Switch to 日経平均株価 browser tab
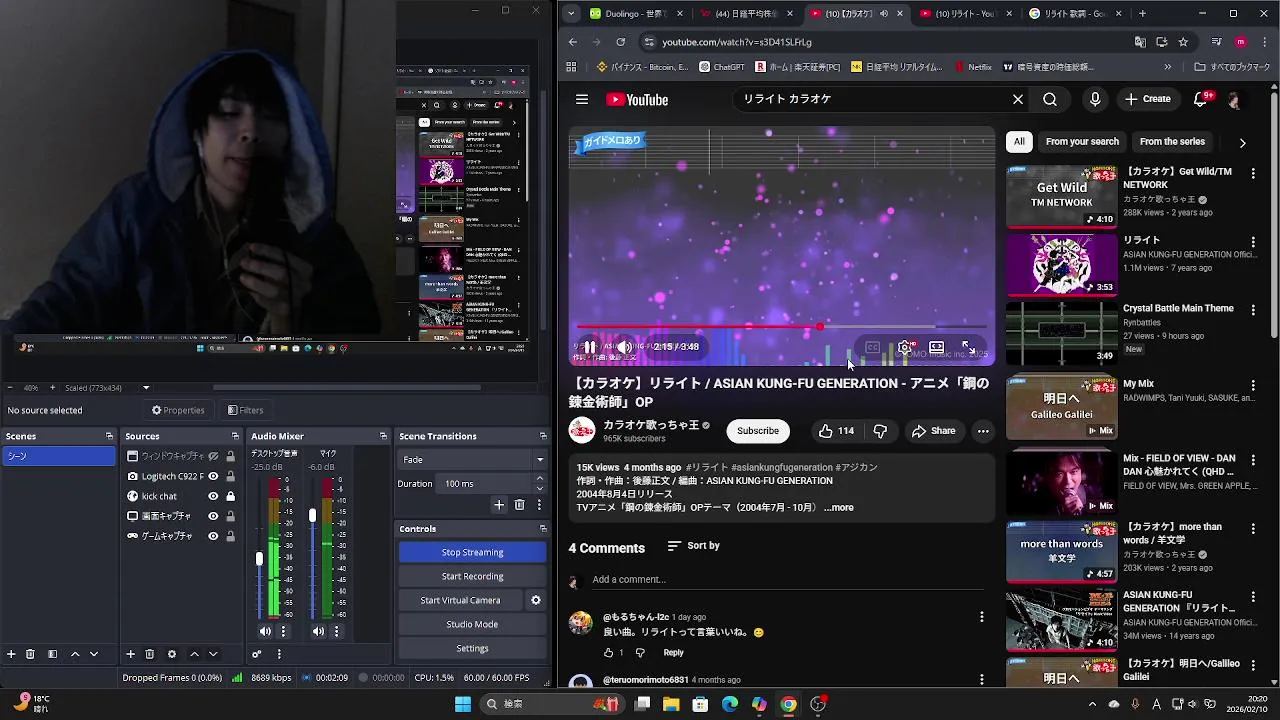 coord(746,14)
